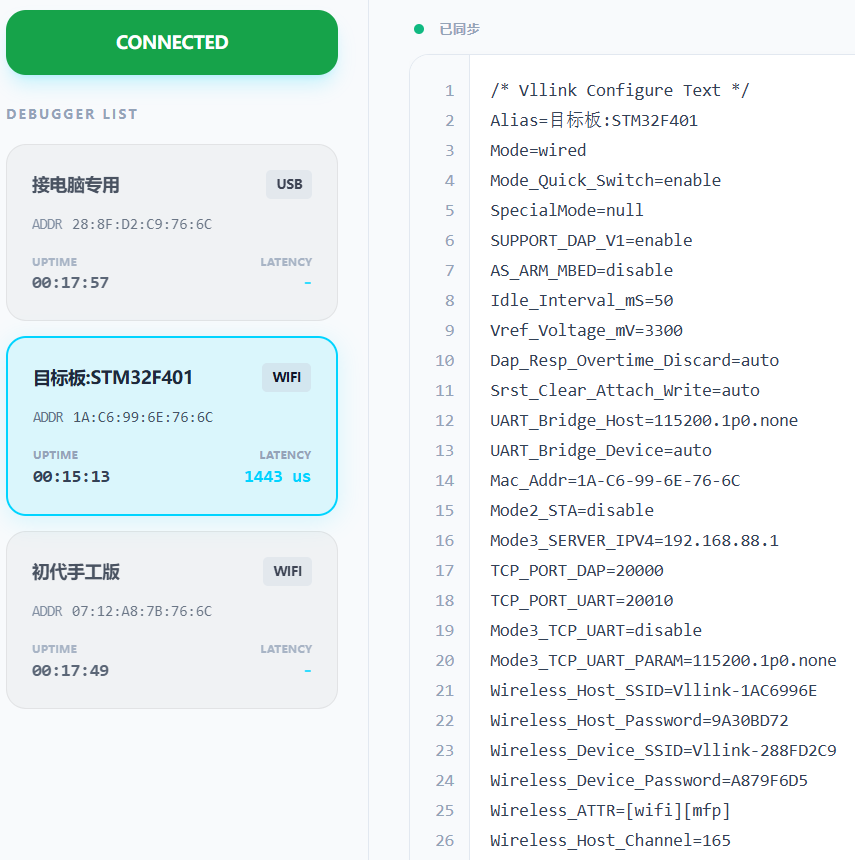Click the green CONNECTED button
Screen dimensions: 855x860
(172, 43)
